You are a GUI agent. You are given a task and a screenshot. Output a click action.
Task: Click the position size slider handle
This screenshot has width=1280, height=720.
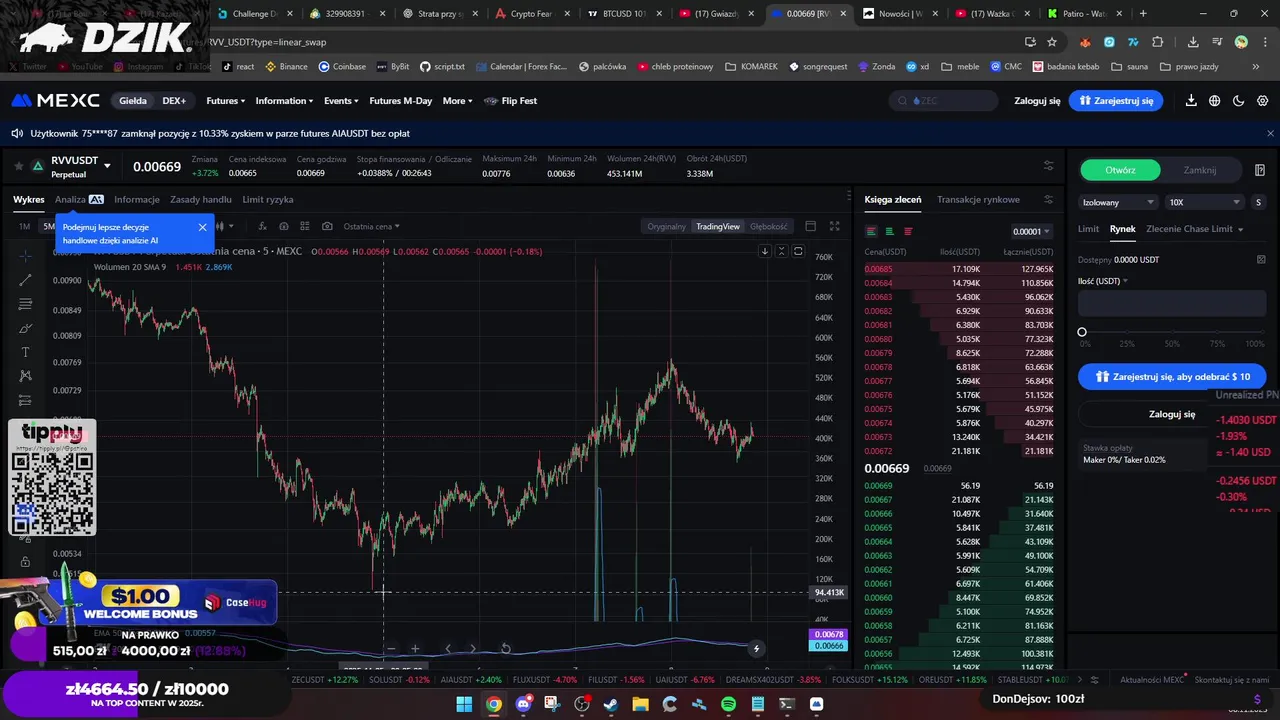1082,332
